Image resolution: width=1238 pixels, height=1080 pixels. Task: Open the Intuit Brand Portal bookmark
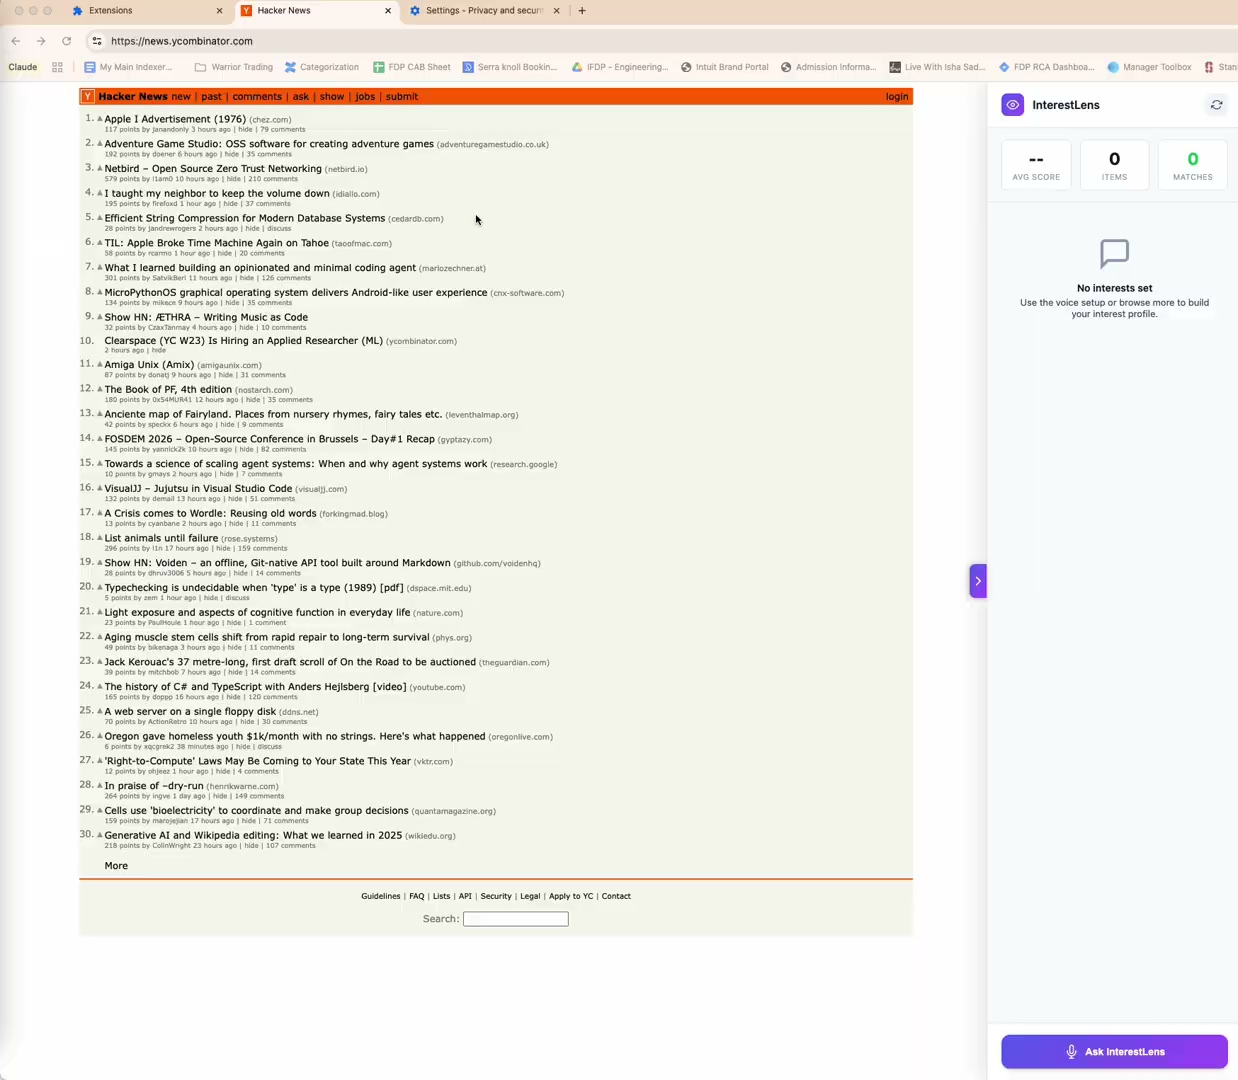pyautogui.click(x=724, y=67)
